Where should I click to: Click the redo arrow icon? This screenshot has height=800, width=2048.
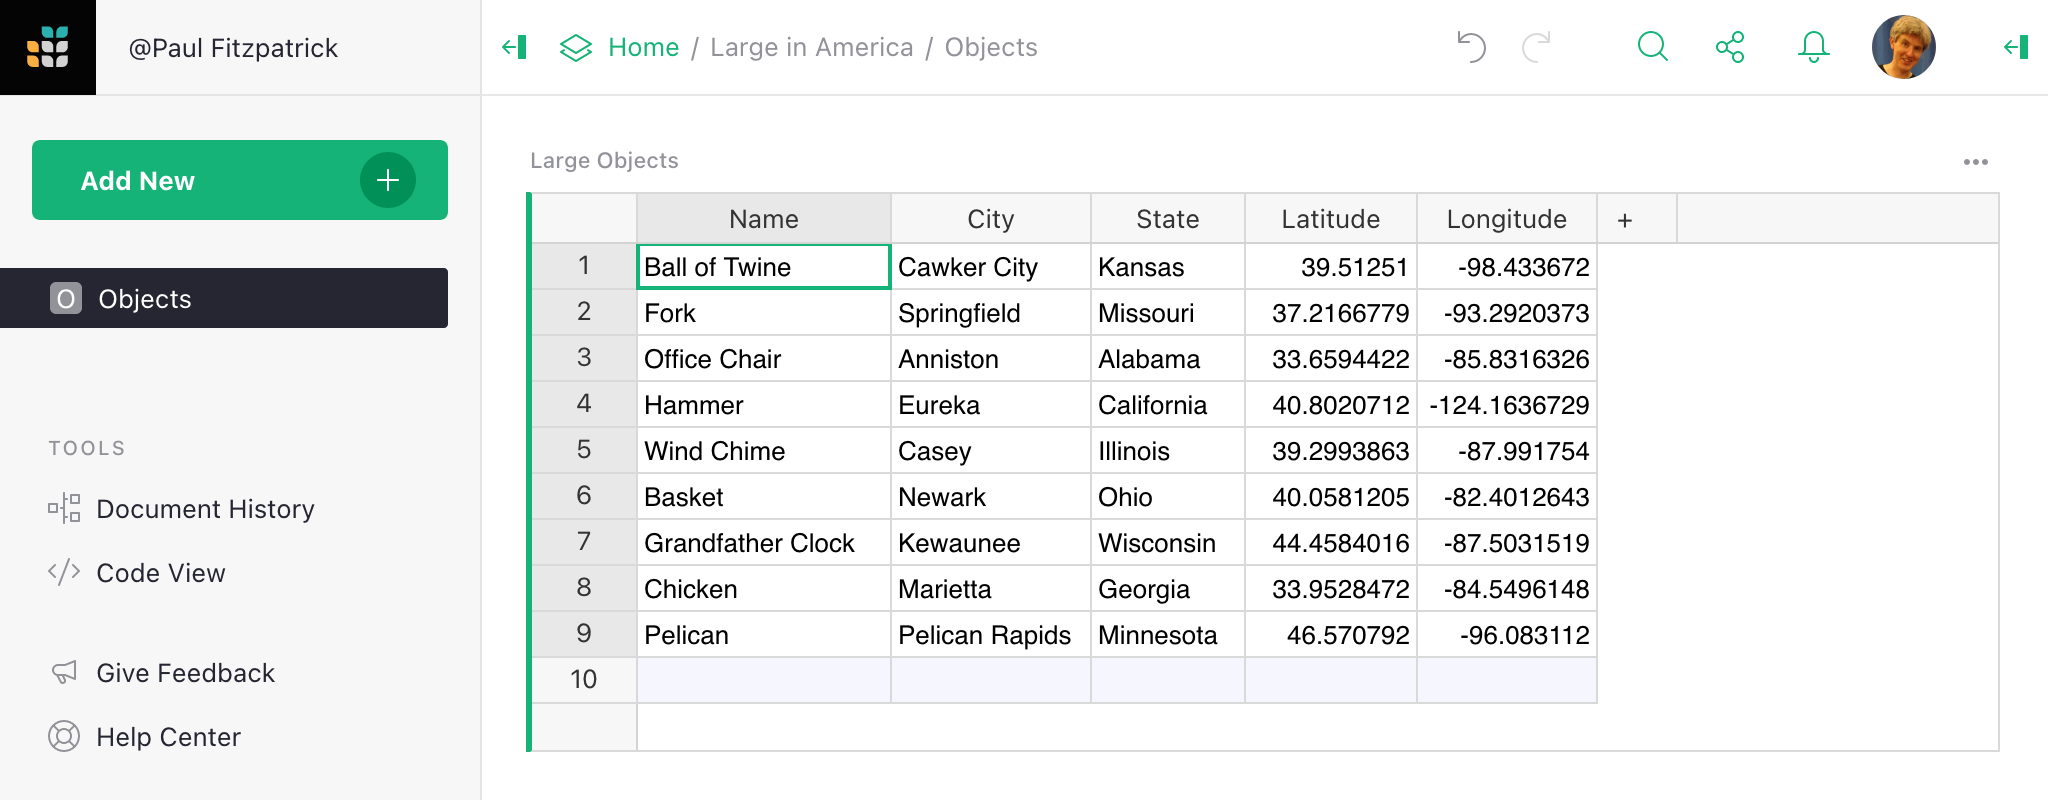point(1536,47)
